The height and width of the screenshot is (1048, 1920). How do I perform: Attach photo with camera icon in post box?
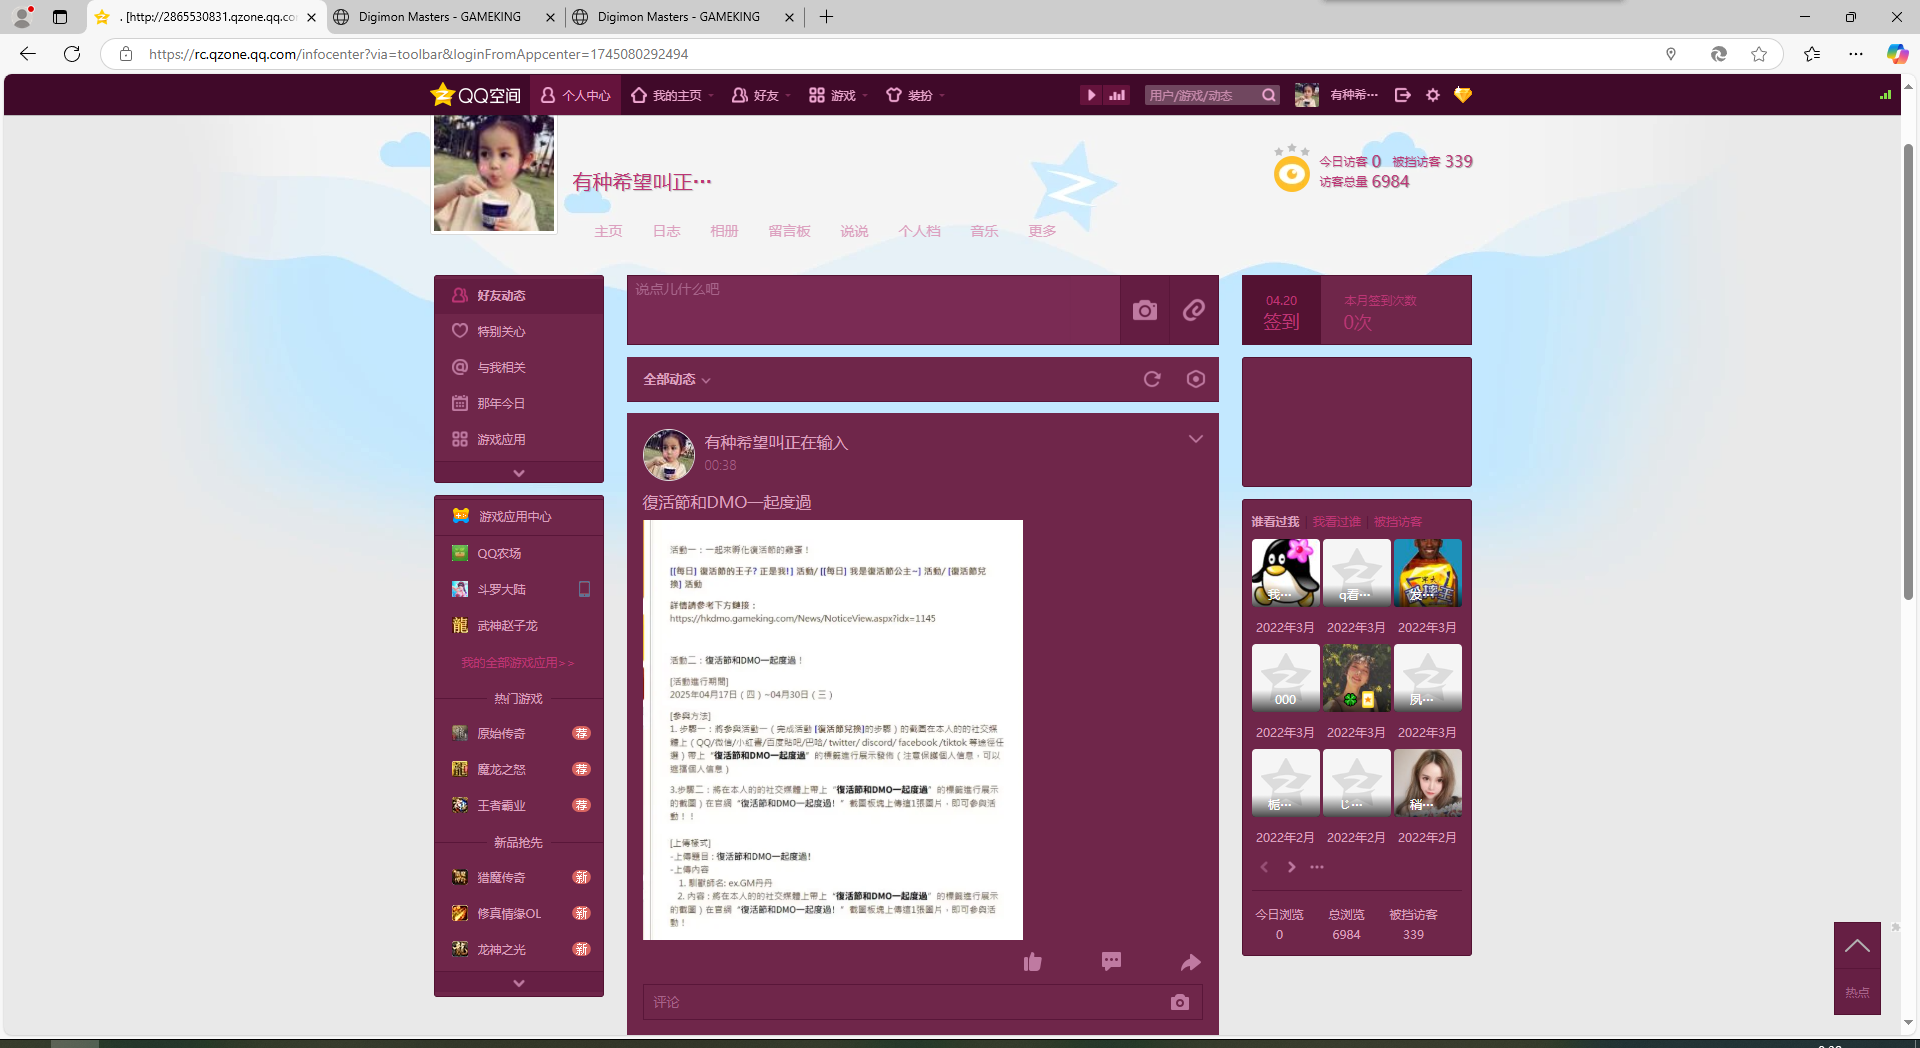tap(1145, 310)
